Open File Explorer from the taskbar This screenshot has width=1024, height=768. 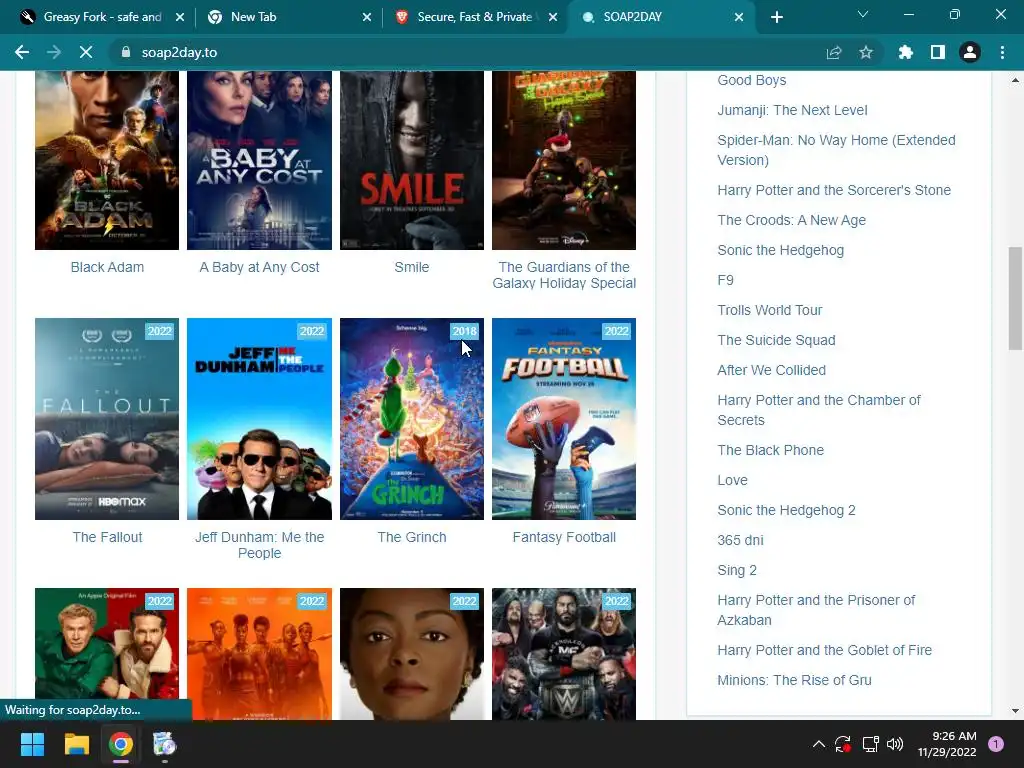(76, 744)
